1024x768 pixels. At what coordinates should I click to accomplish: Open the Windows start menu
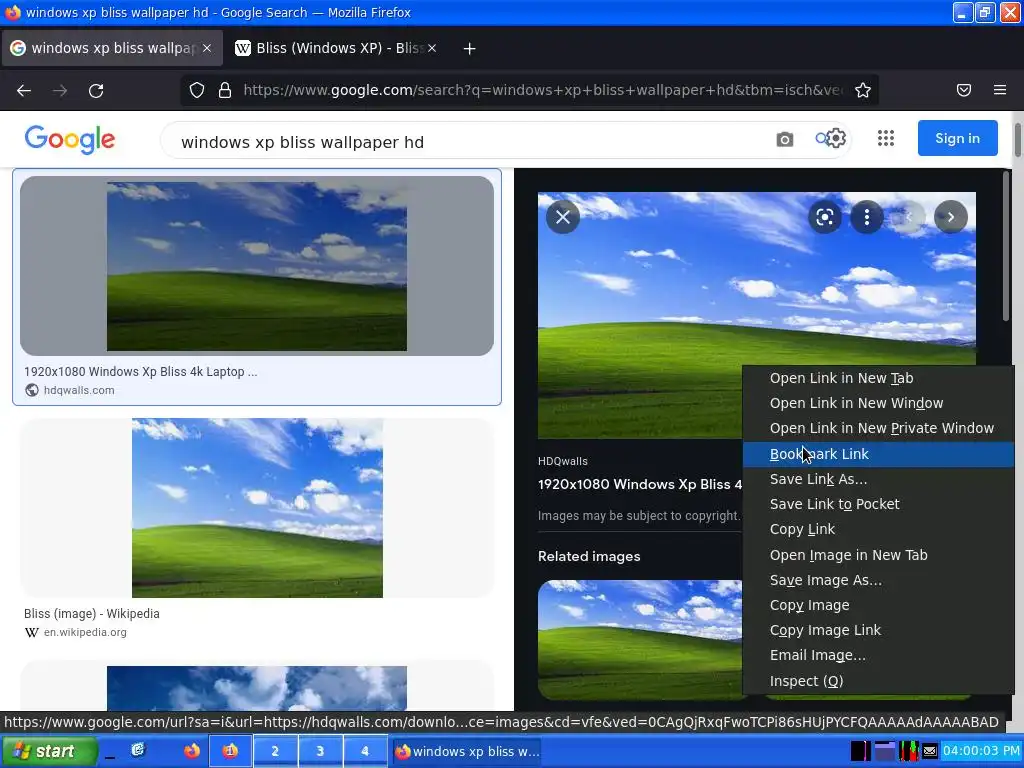click(x=49, y=751)
